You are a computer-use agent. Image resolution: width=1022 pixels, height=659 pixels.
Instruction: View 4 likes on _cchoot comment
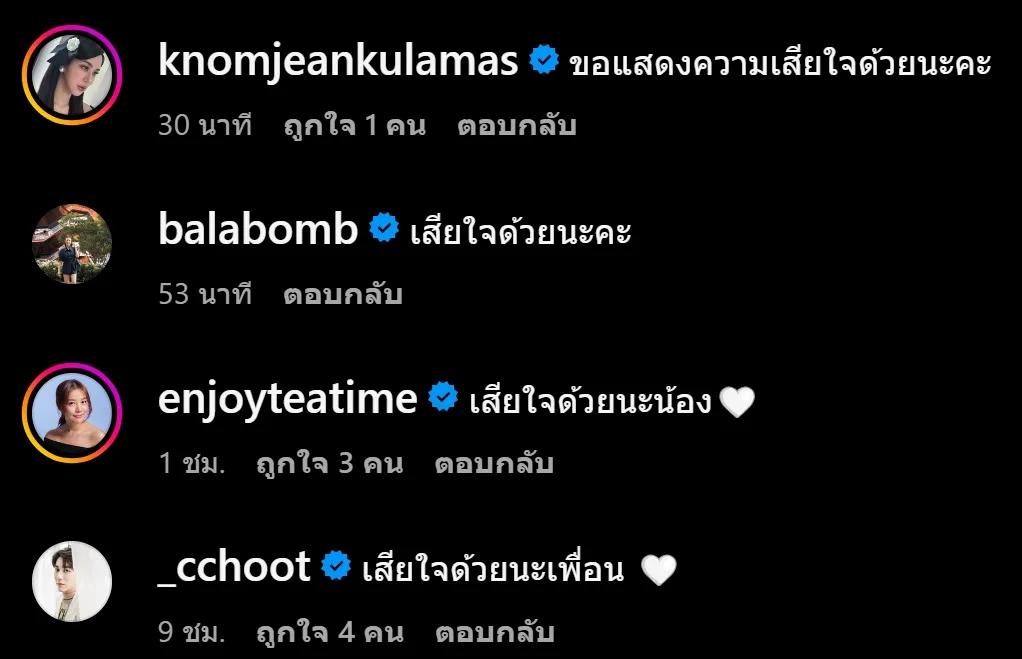[330, 632]
